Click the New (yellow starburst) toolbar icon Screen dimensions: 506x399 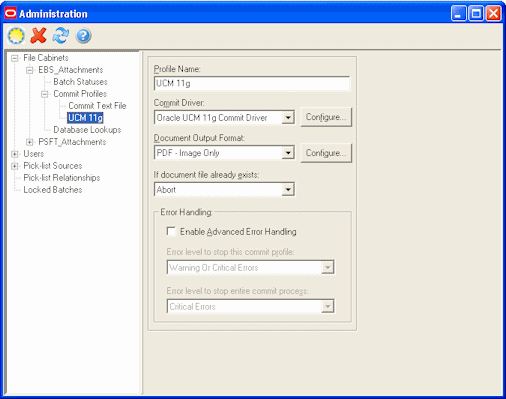coord(16,36)
